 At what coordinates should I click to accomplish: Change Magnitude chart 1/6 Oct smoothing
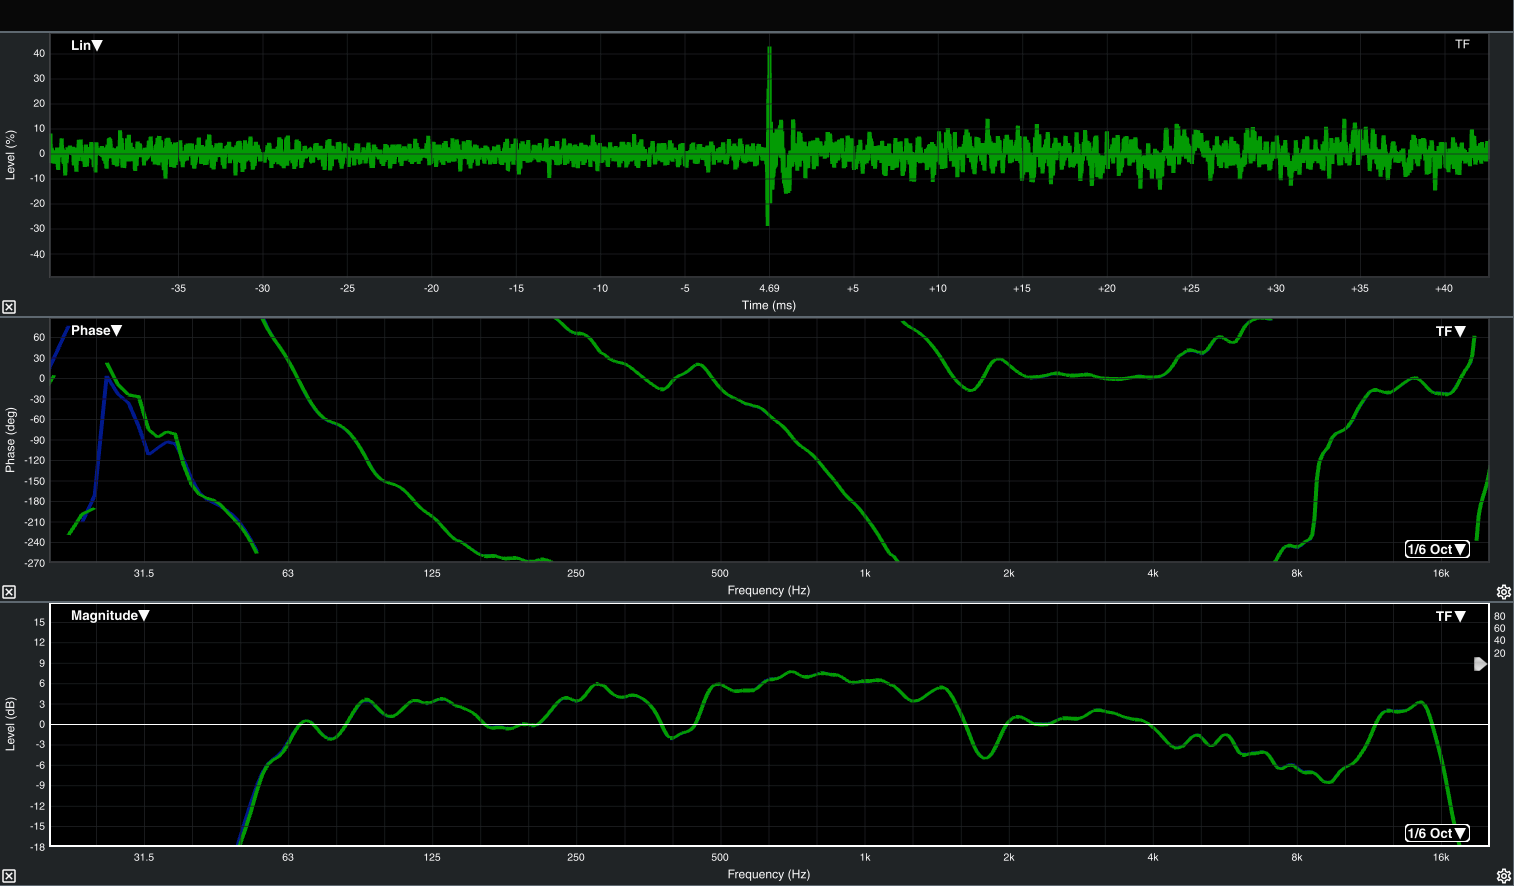[1437, 833]
